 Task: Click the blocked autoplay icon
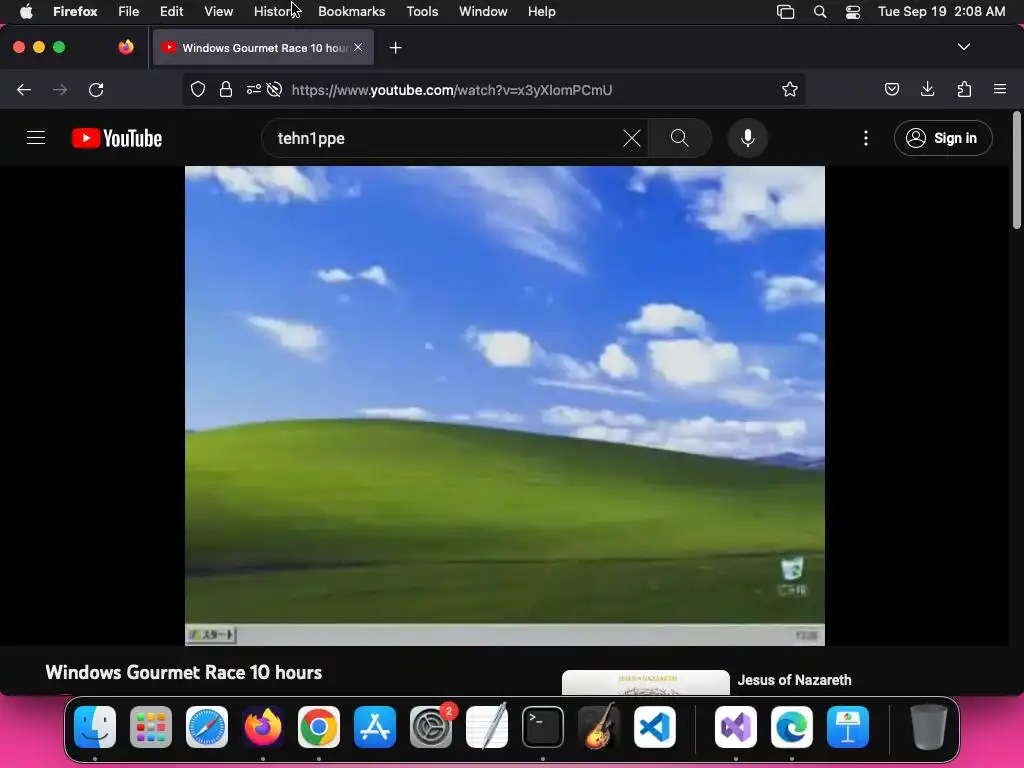(274, 89)
